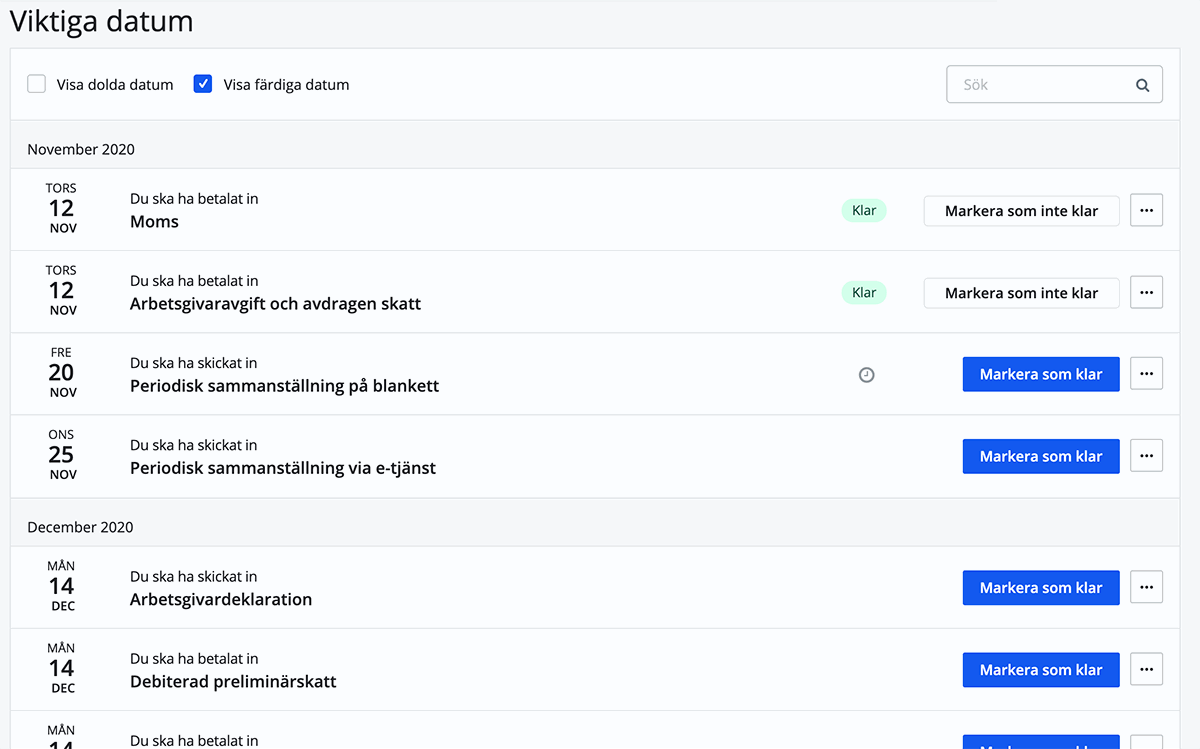Mark Arbetsgivardeklaration as klar
The width and height of the screenshot is (1200, 749).
pyautogui.click(x=1040, y=588)
